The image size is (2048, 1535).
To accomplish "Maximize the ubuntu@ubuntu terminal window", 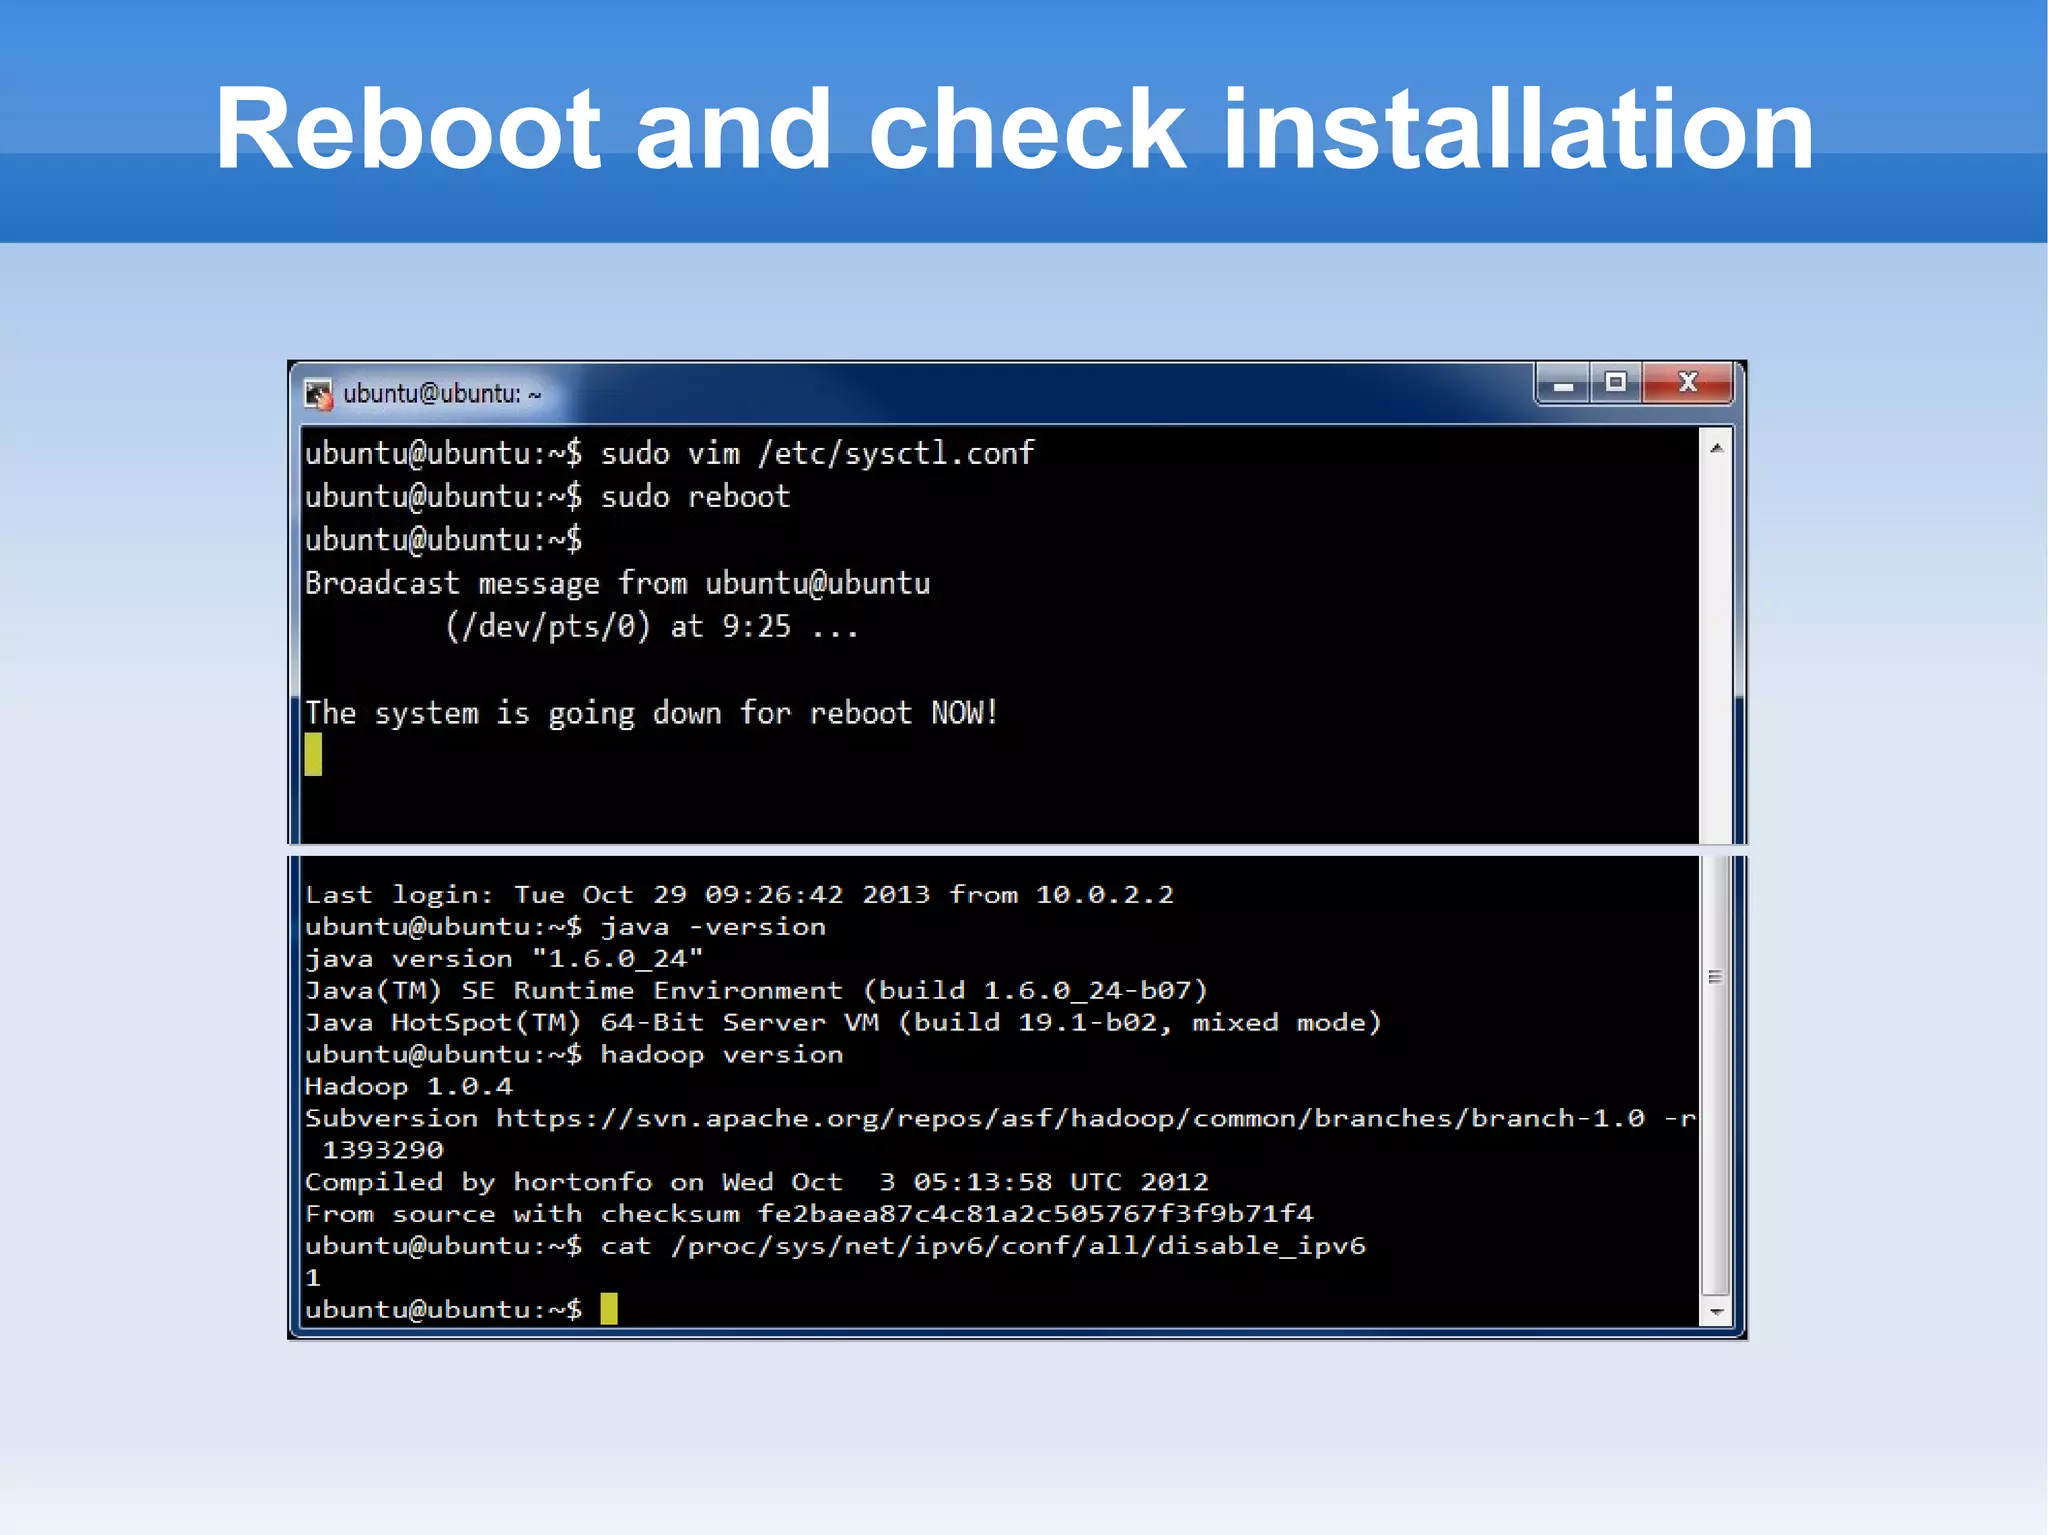I will tap(1615, 383).
